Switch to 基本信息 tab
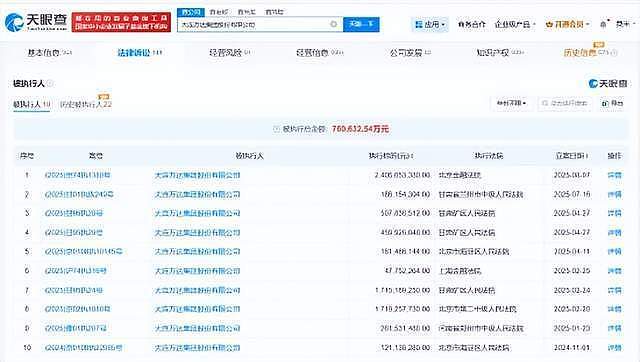 pos(49,53)
